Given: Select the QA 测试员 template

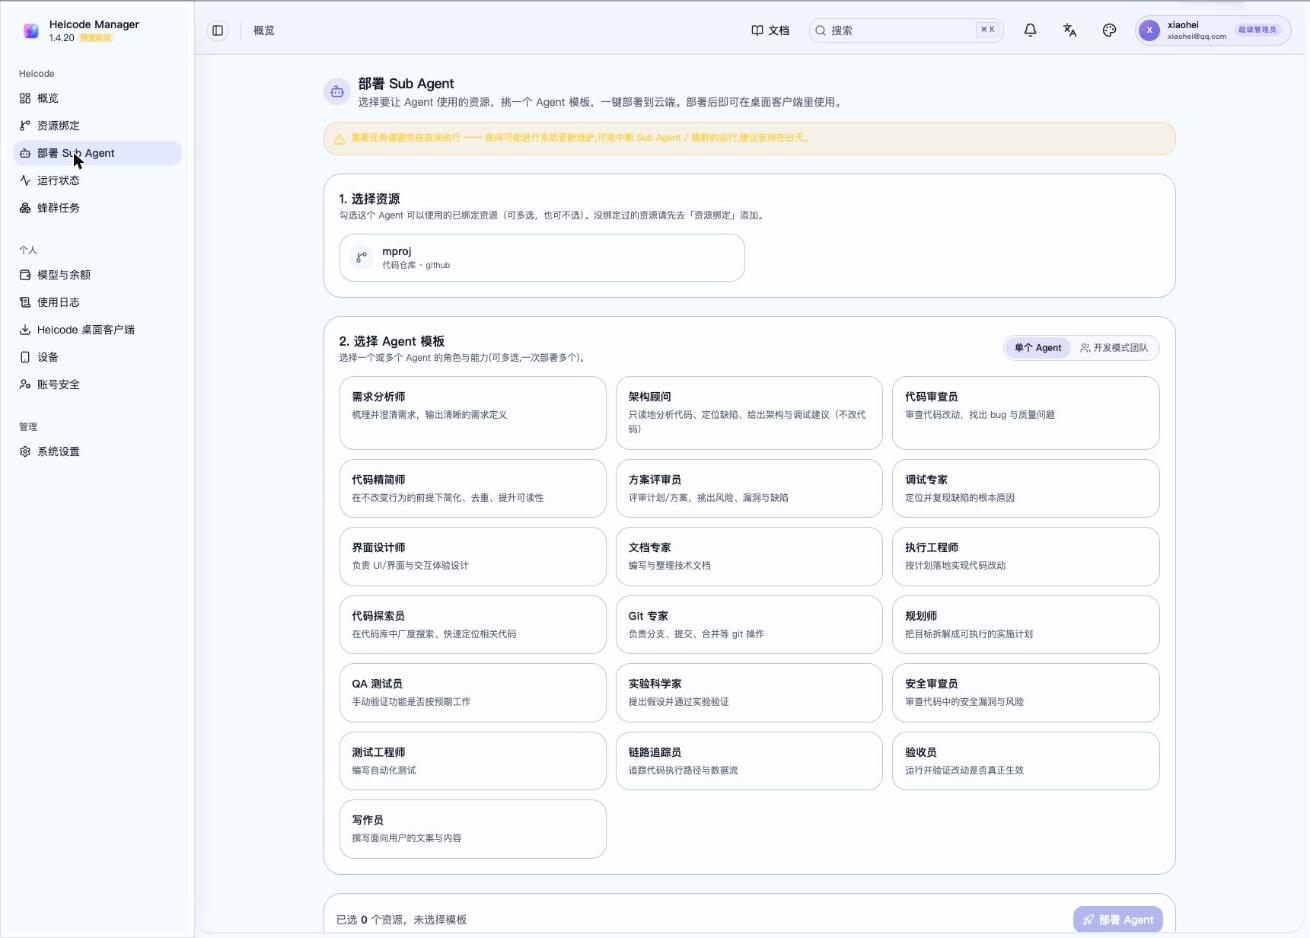Looking at the screenshot, I should 473,692.
